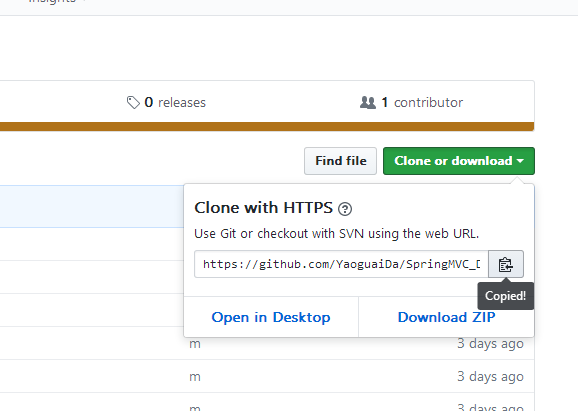The image size is (578, 411).
Task: Click the releases tag icon
Action: click(x=133, y=102)
